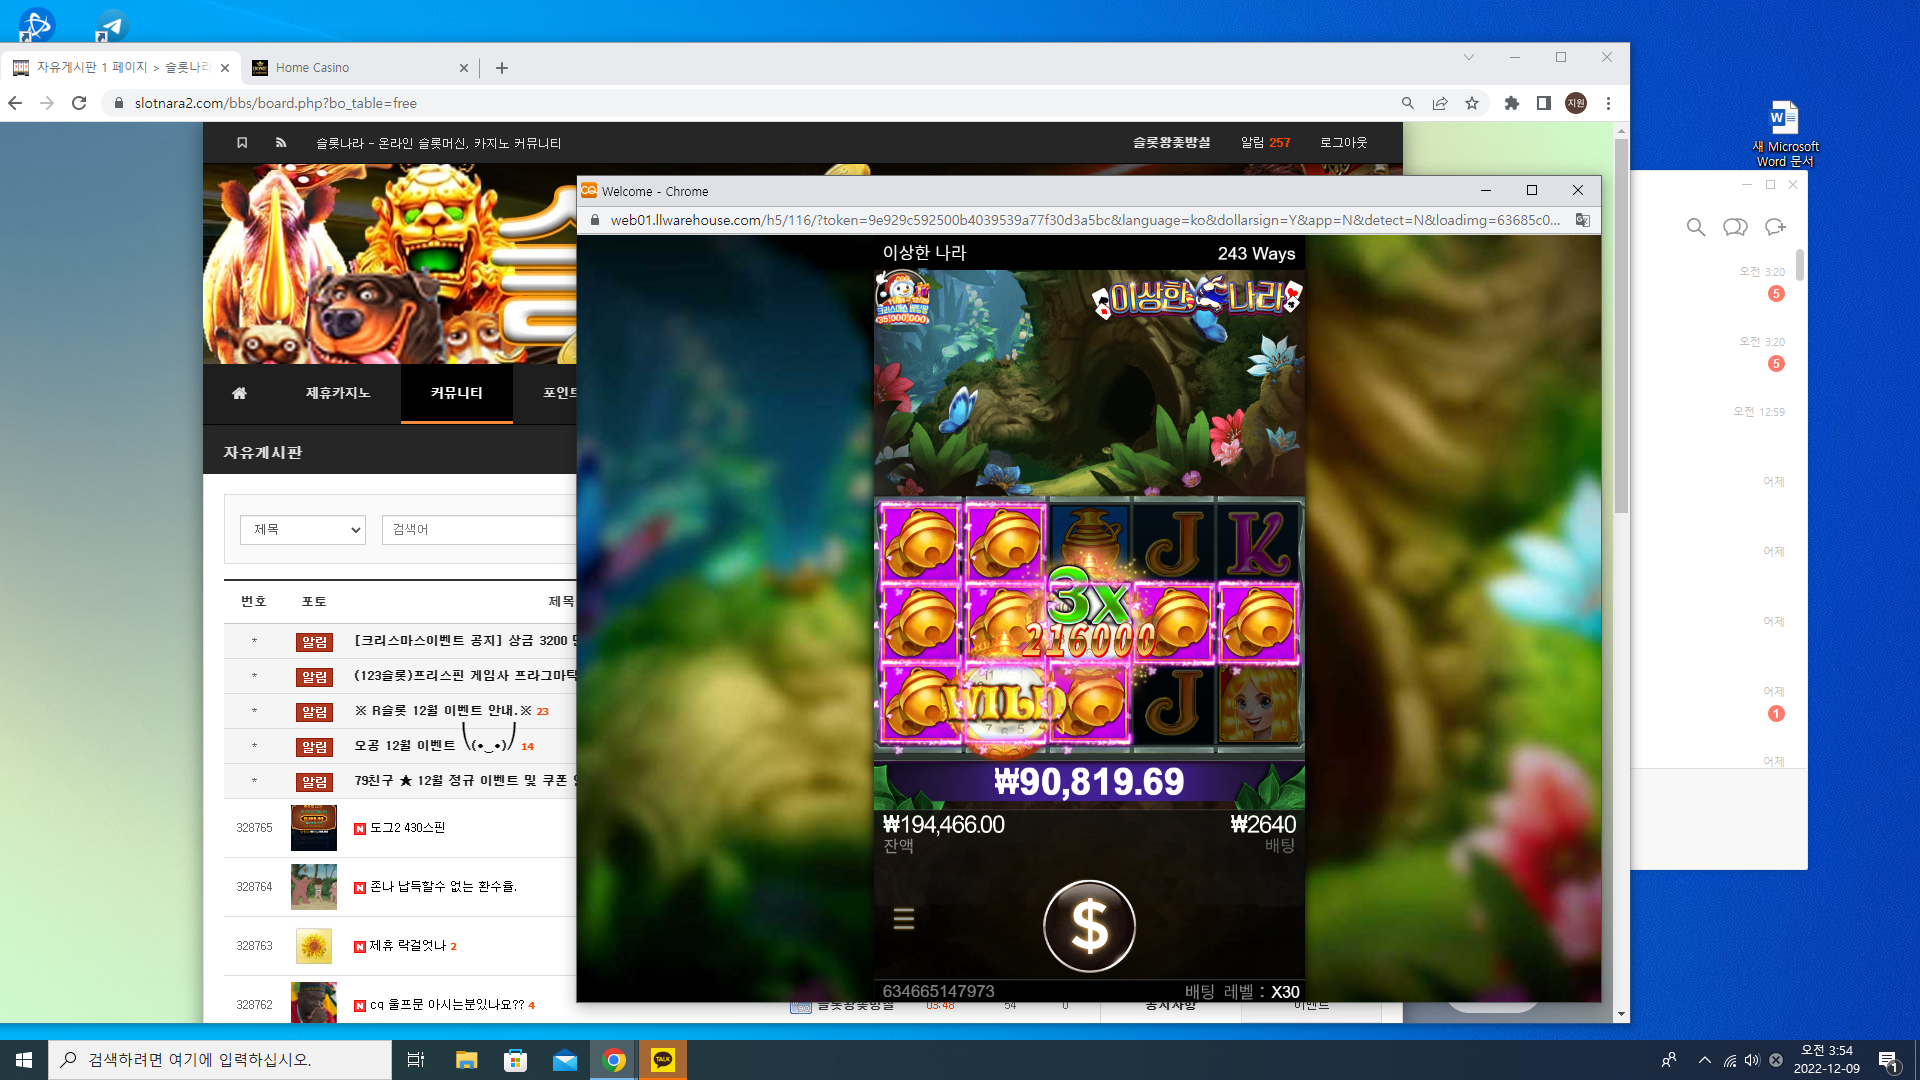Open File Explorer from the taskbar

tap(466, 1060)
